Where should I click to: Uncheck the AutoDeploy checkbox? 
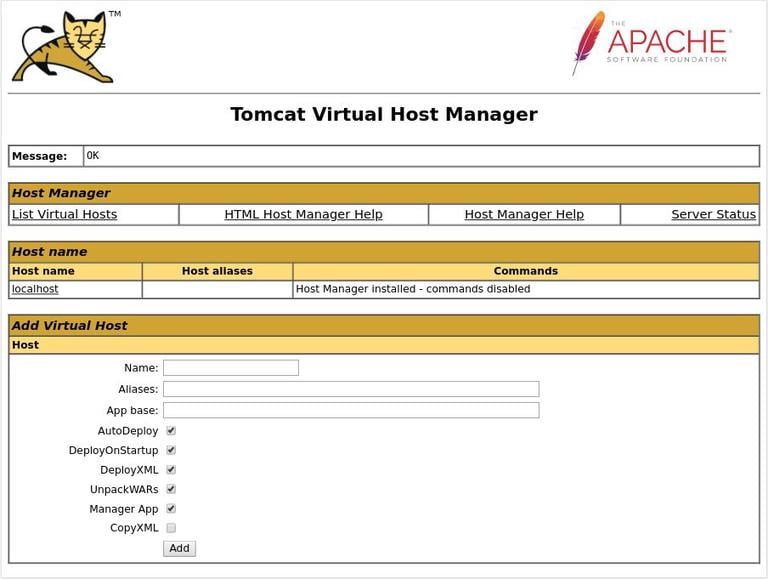[171, 431]
